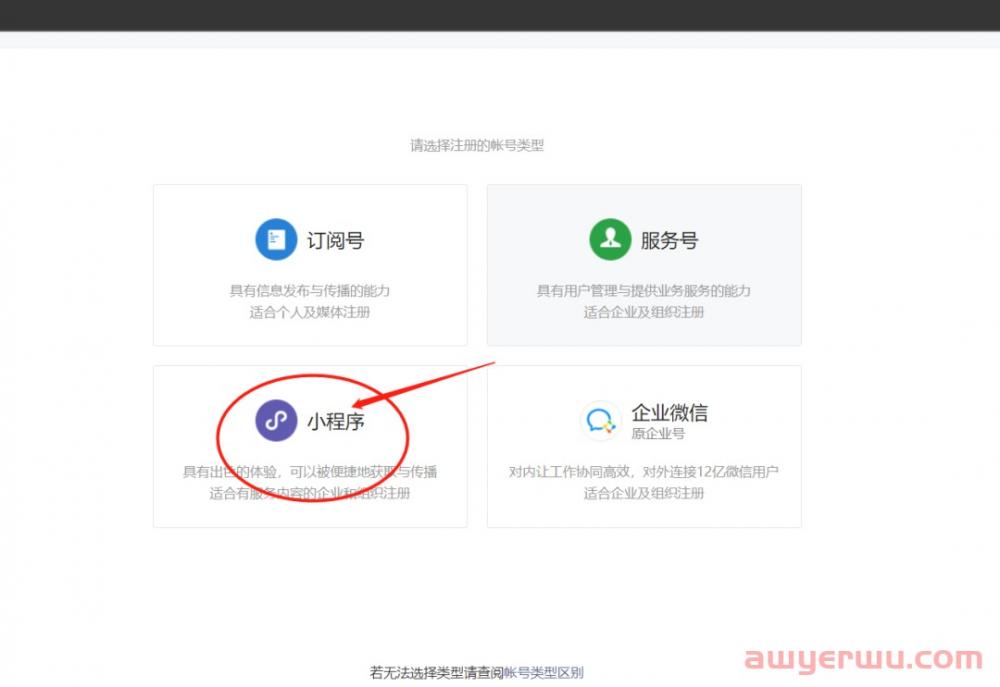Click 适合企业及组织注册 under 服务号
Image resolution: width=1000 pixels, height=687 pixels.
click(x=643, y=312)
